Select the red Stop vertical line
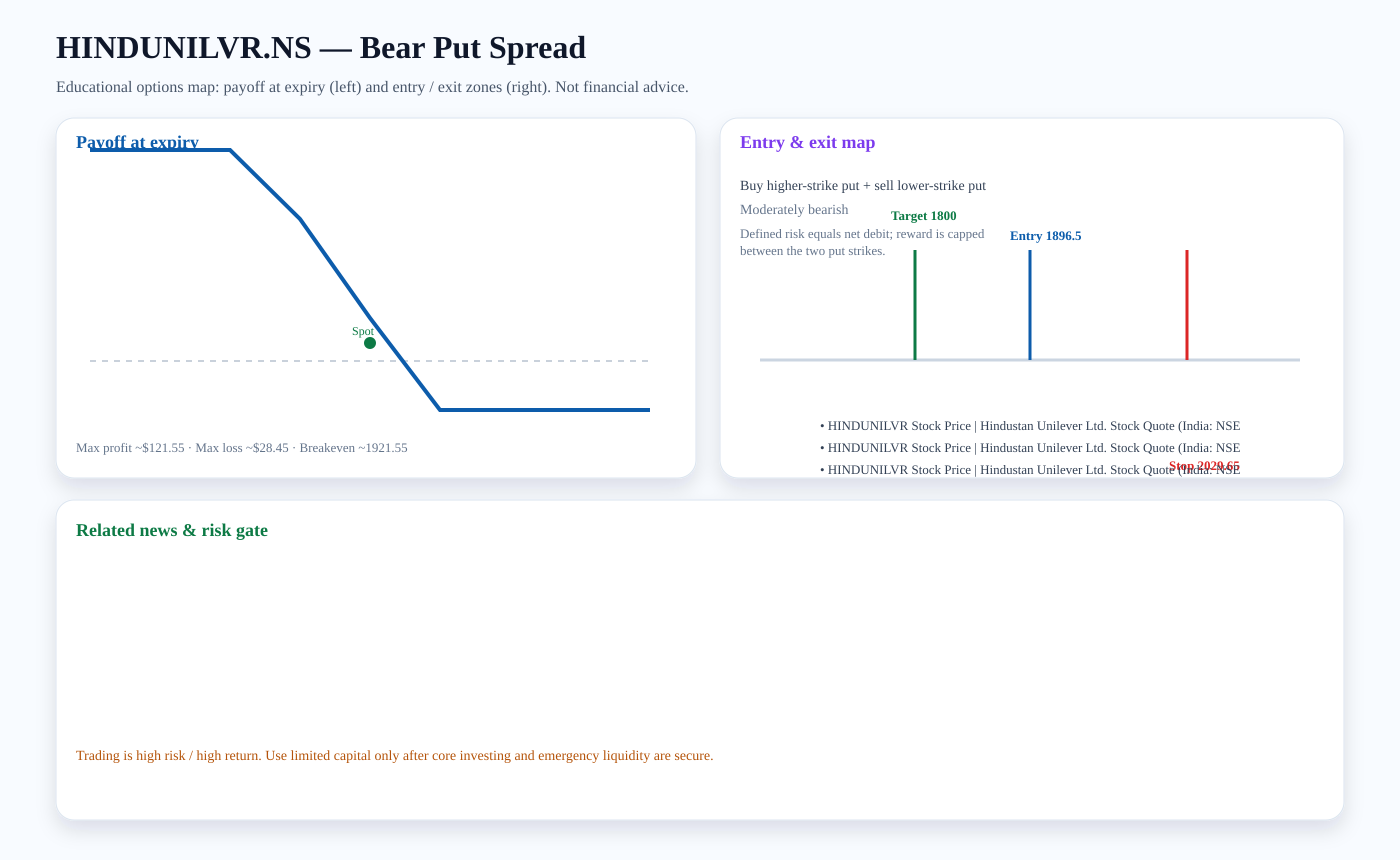 (x=1187, y=305)
